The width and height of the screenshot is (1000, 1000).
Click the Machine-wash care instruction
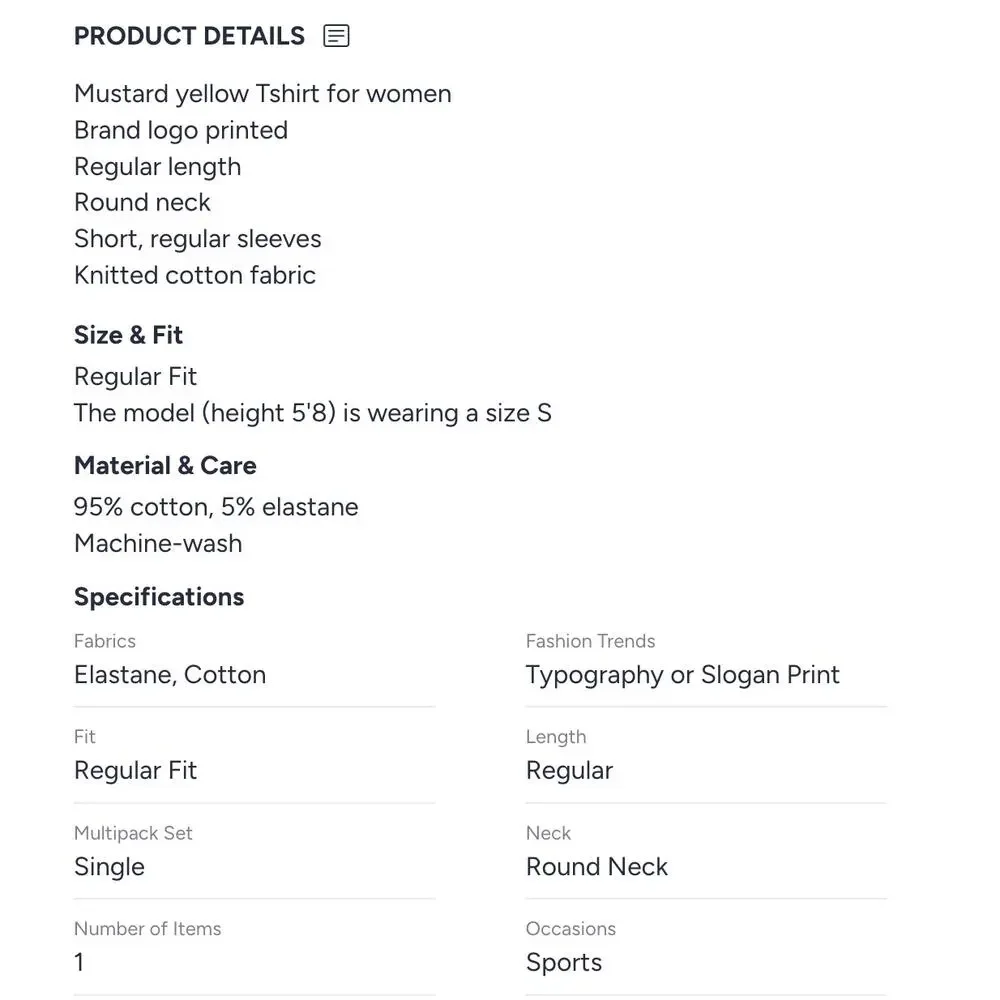[x=158, y=543]
